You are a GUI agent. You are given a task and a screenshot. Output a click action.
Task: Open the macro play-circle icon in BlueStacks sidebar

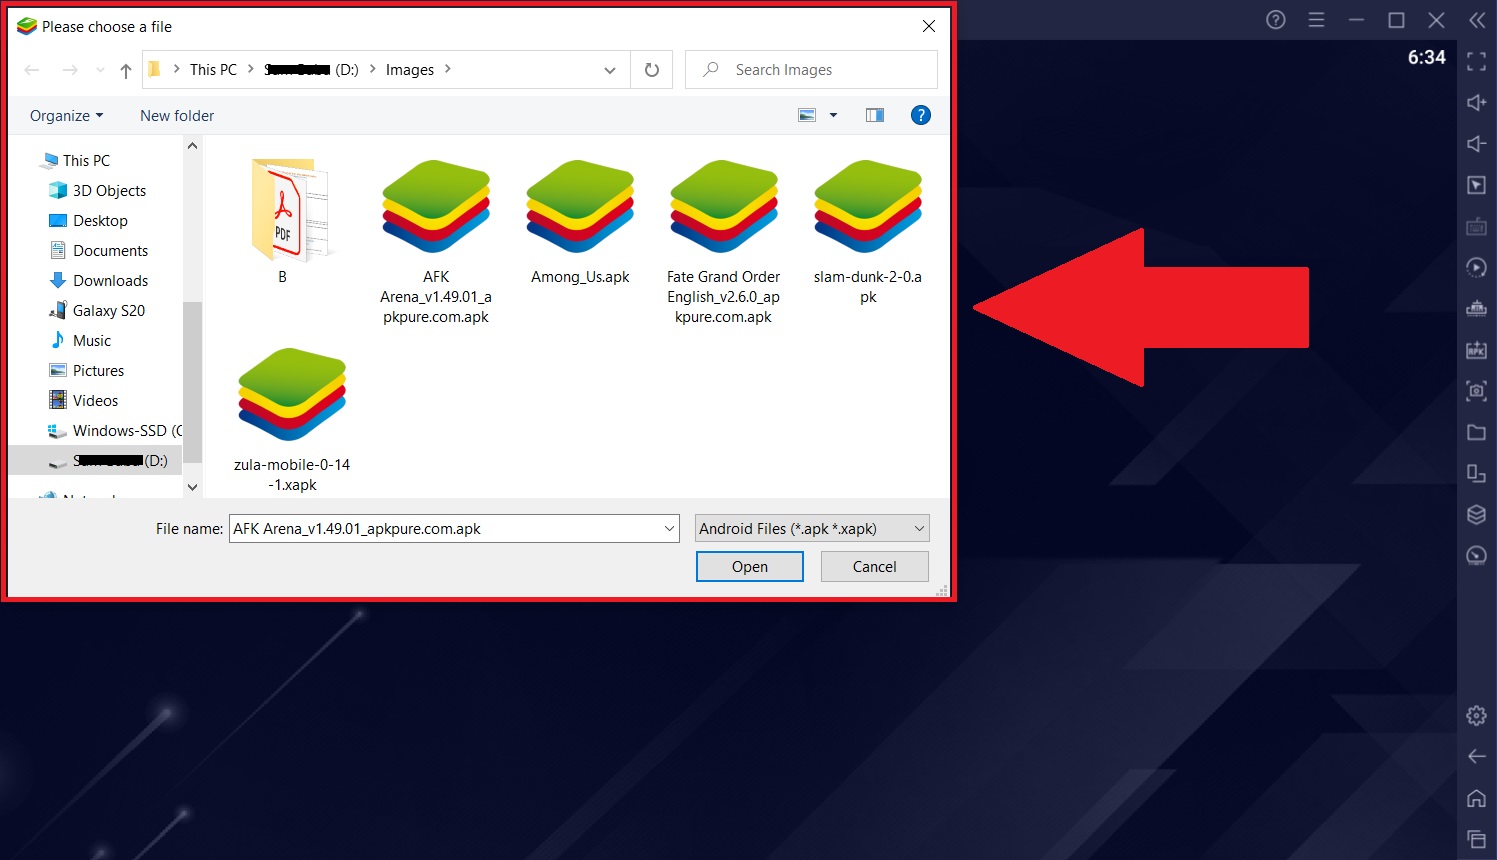click(1476, 268)
